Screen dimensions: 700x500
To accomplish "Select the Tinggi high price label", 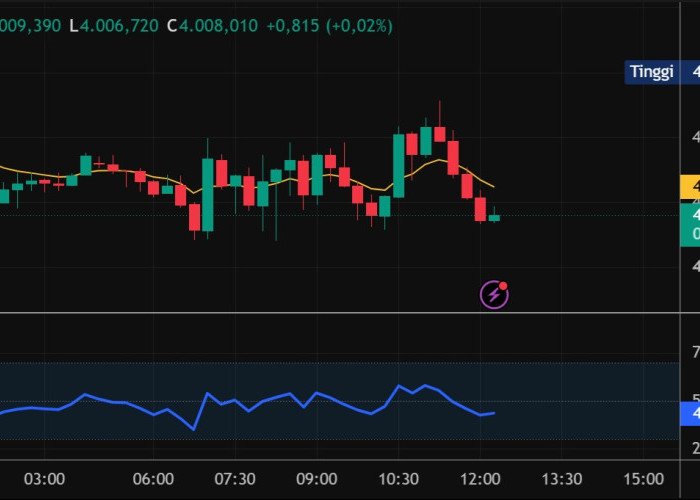I will click(x=651, y=72).
